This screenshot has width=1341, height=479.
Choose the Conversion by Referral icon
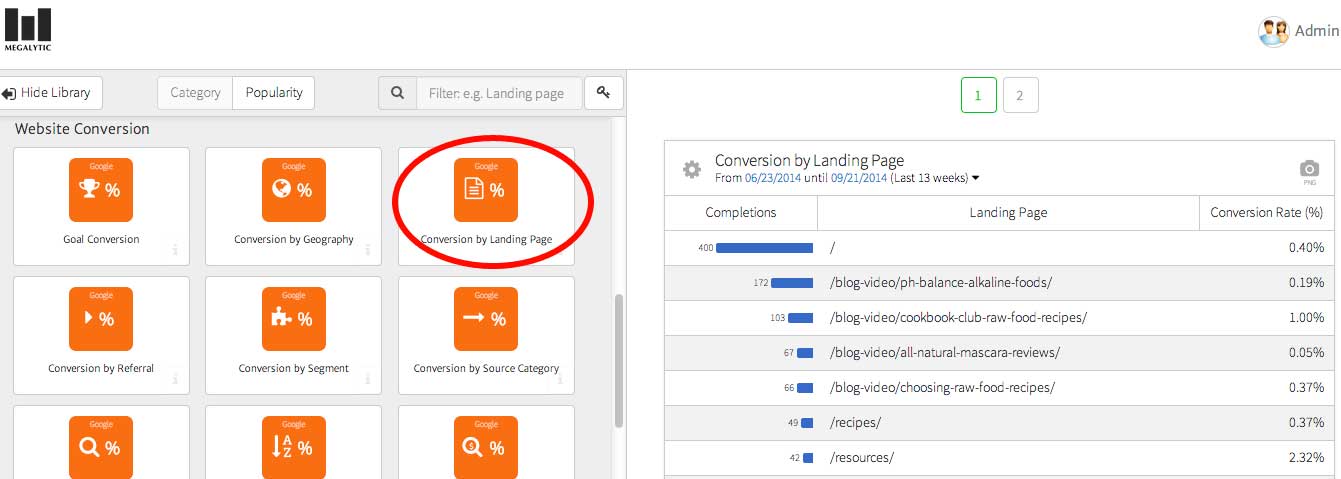coord(101,319)
